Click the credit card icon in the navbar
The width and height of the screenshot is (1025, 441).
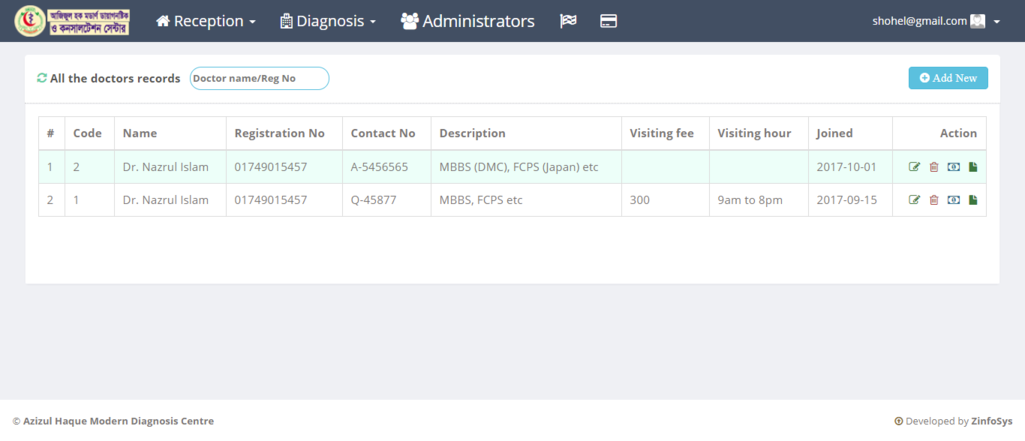tap(608, 21)
